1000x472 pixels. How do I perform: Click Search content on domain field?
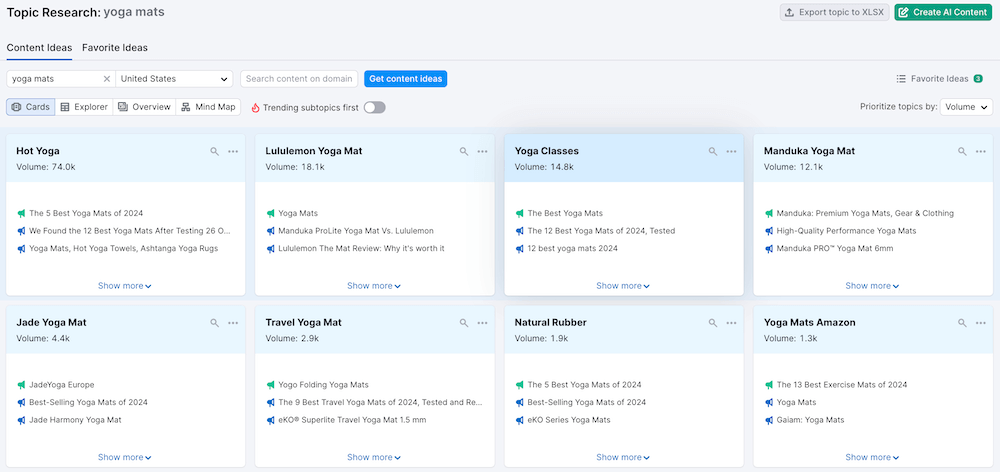coord(299,79)
